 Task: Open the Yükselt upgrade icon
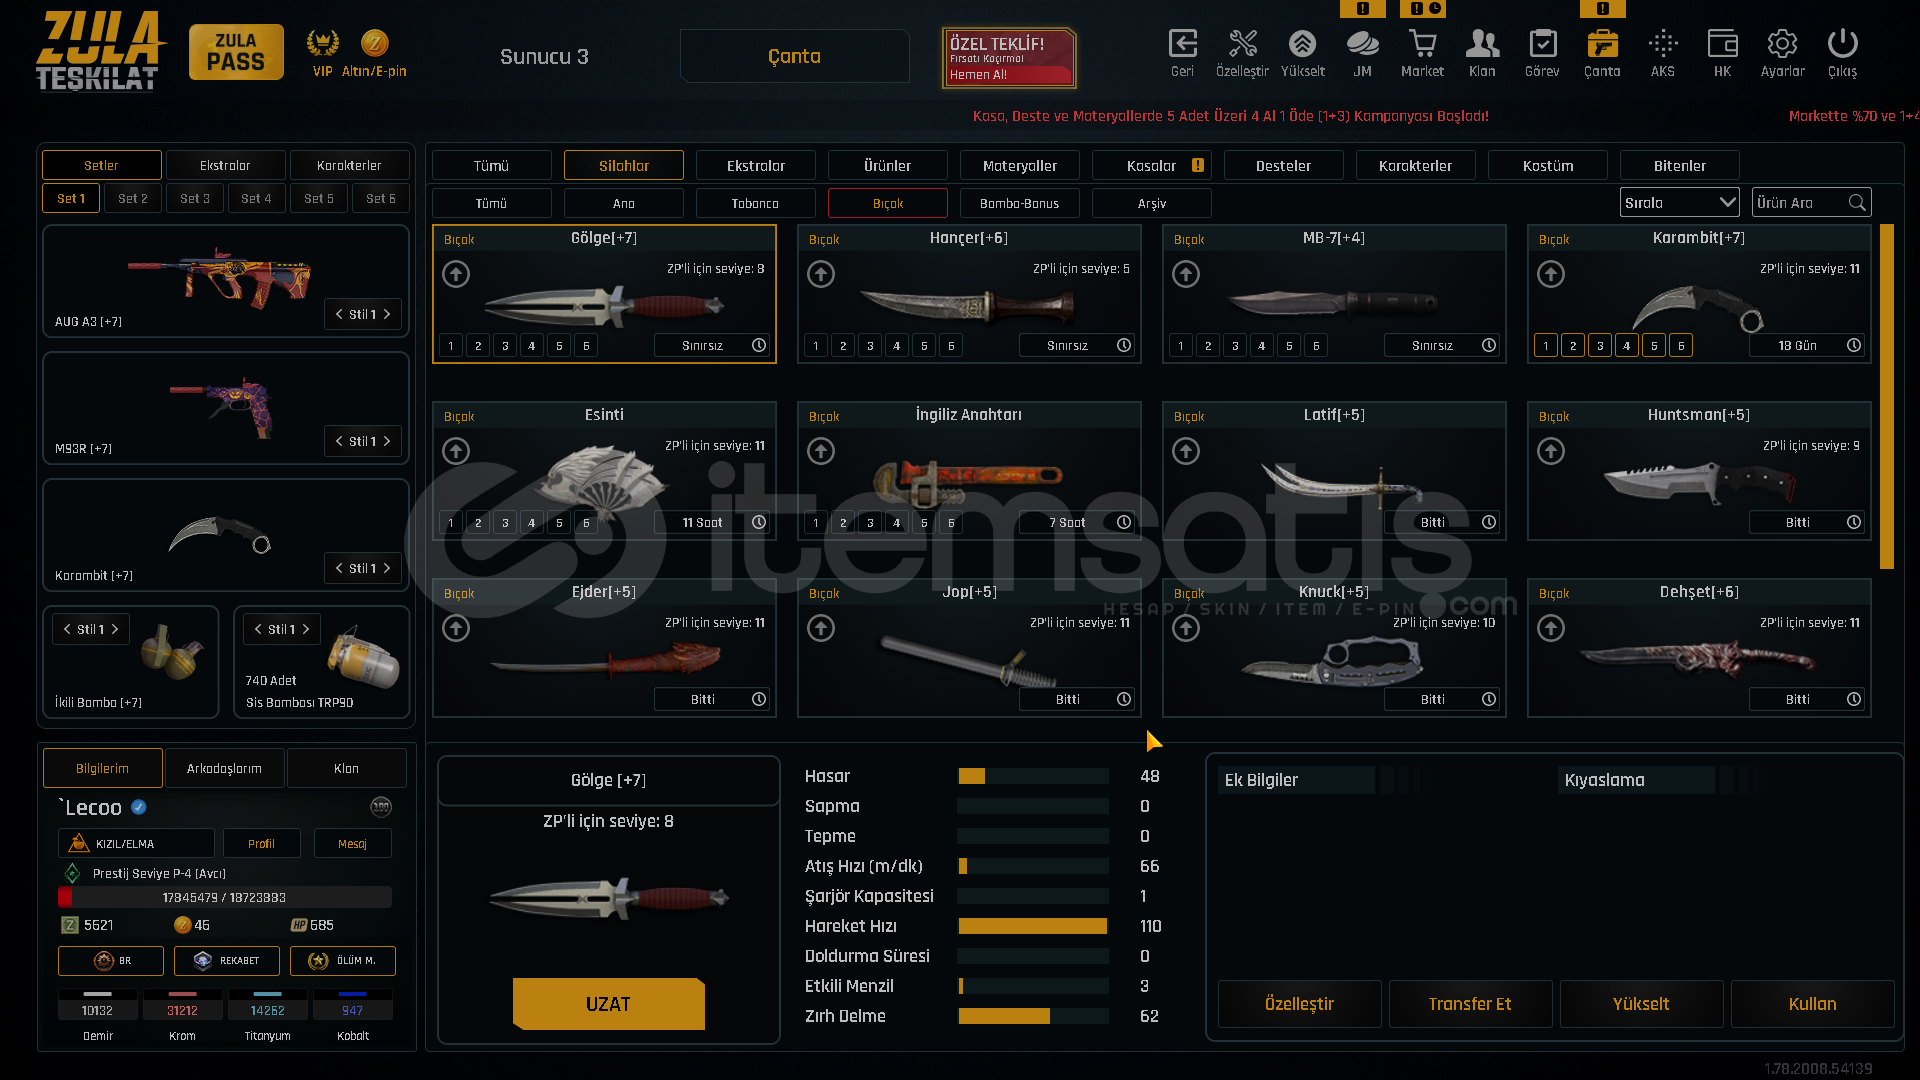[1302, 44]
